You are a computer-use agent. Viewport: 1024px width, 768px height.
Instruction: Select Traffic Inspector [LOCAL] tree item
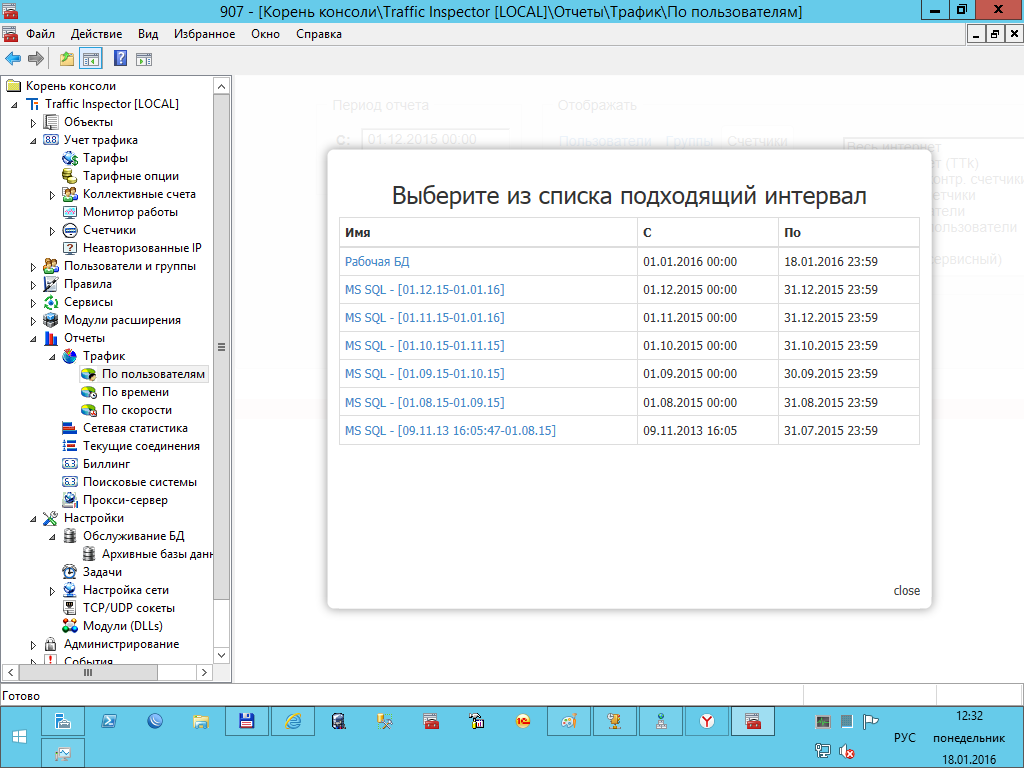click(x=112, y=104)
